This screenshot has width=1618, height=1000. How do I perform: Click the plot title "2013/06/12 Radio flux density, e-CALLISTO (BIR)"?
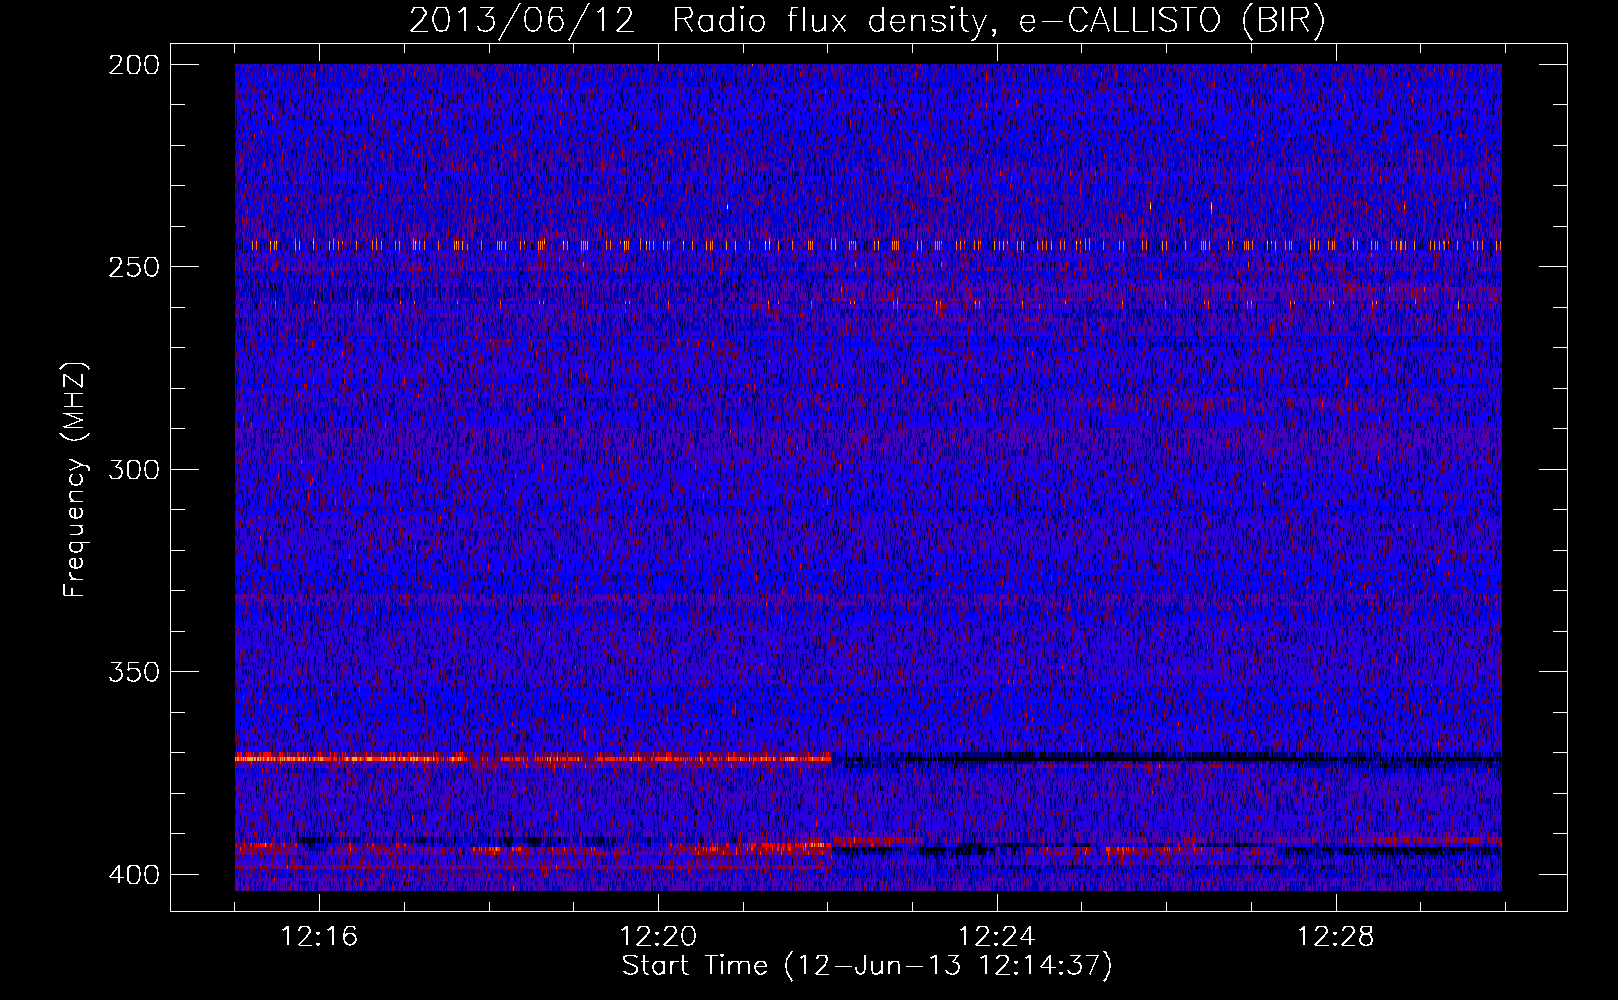tap(867, 21)
